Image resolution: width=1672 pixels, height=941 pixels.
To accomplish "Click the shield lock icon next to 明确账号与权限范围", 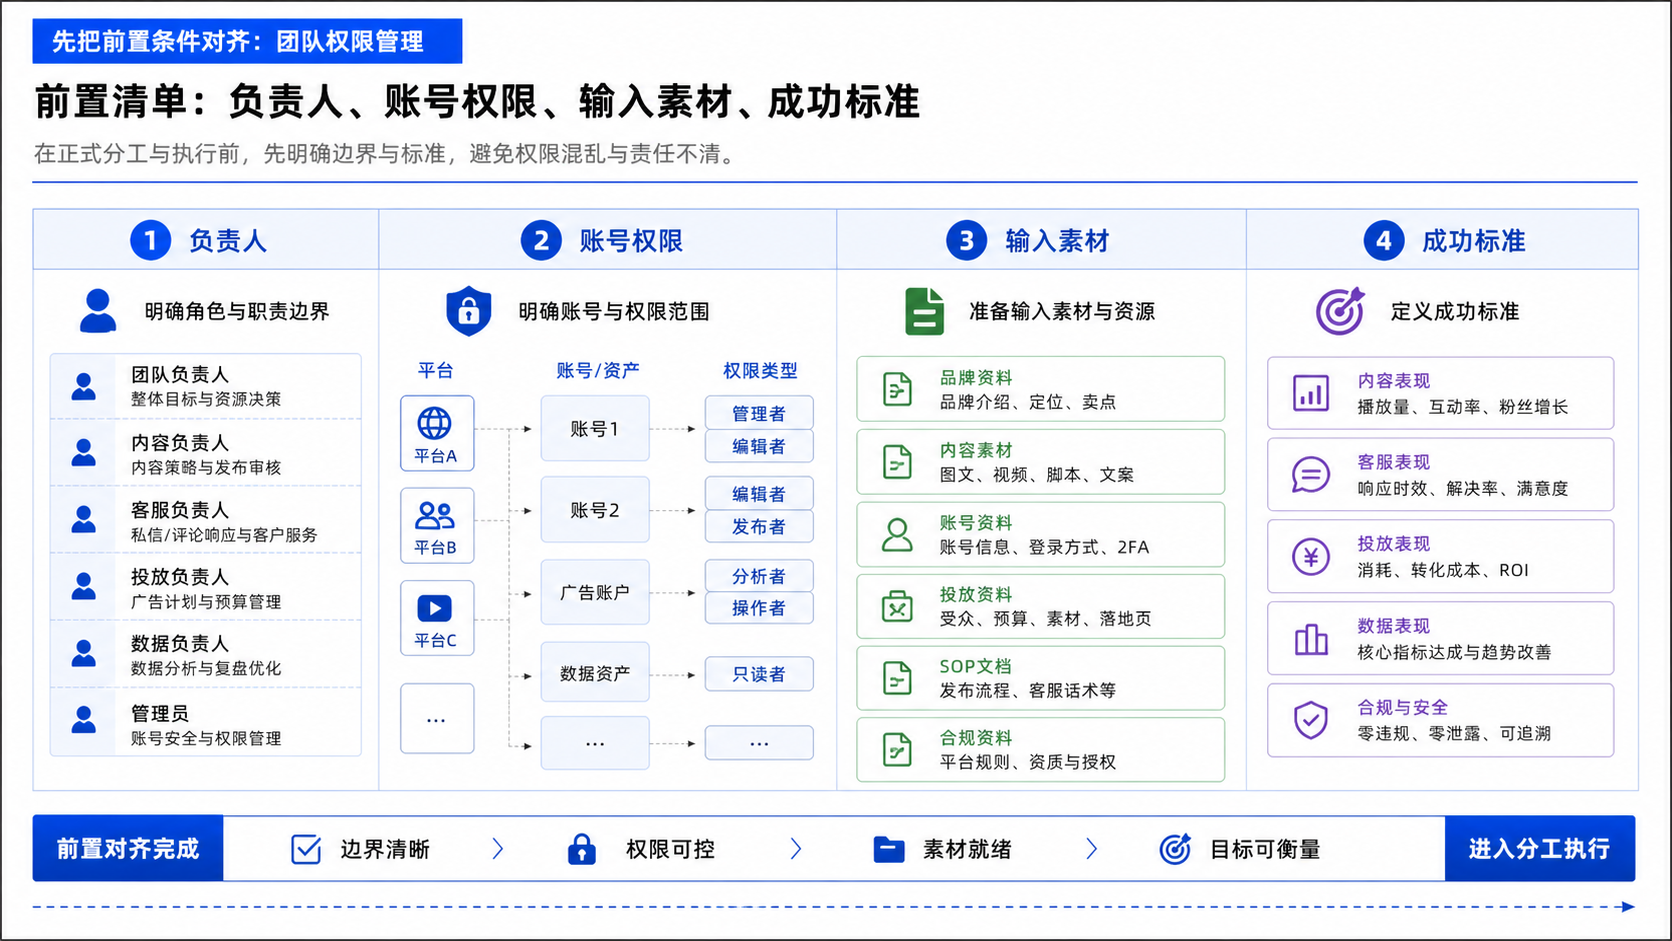I will tap(468, 311).
